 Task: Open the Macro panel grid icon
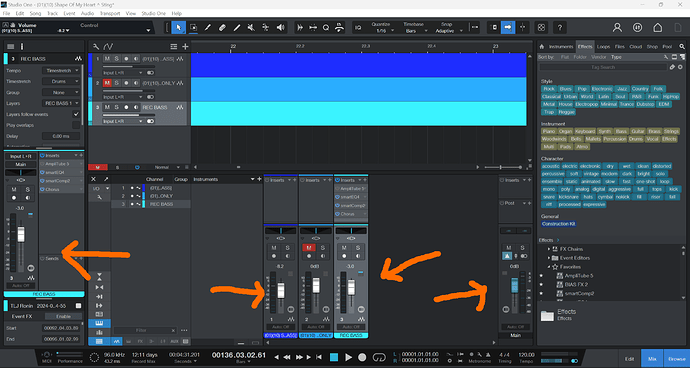coord(541,27)
